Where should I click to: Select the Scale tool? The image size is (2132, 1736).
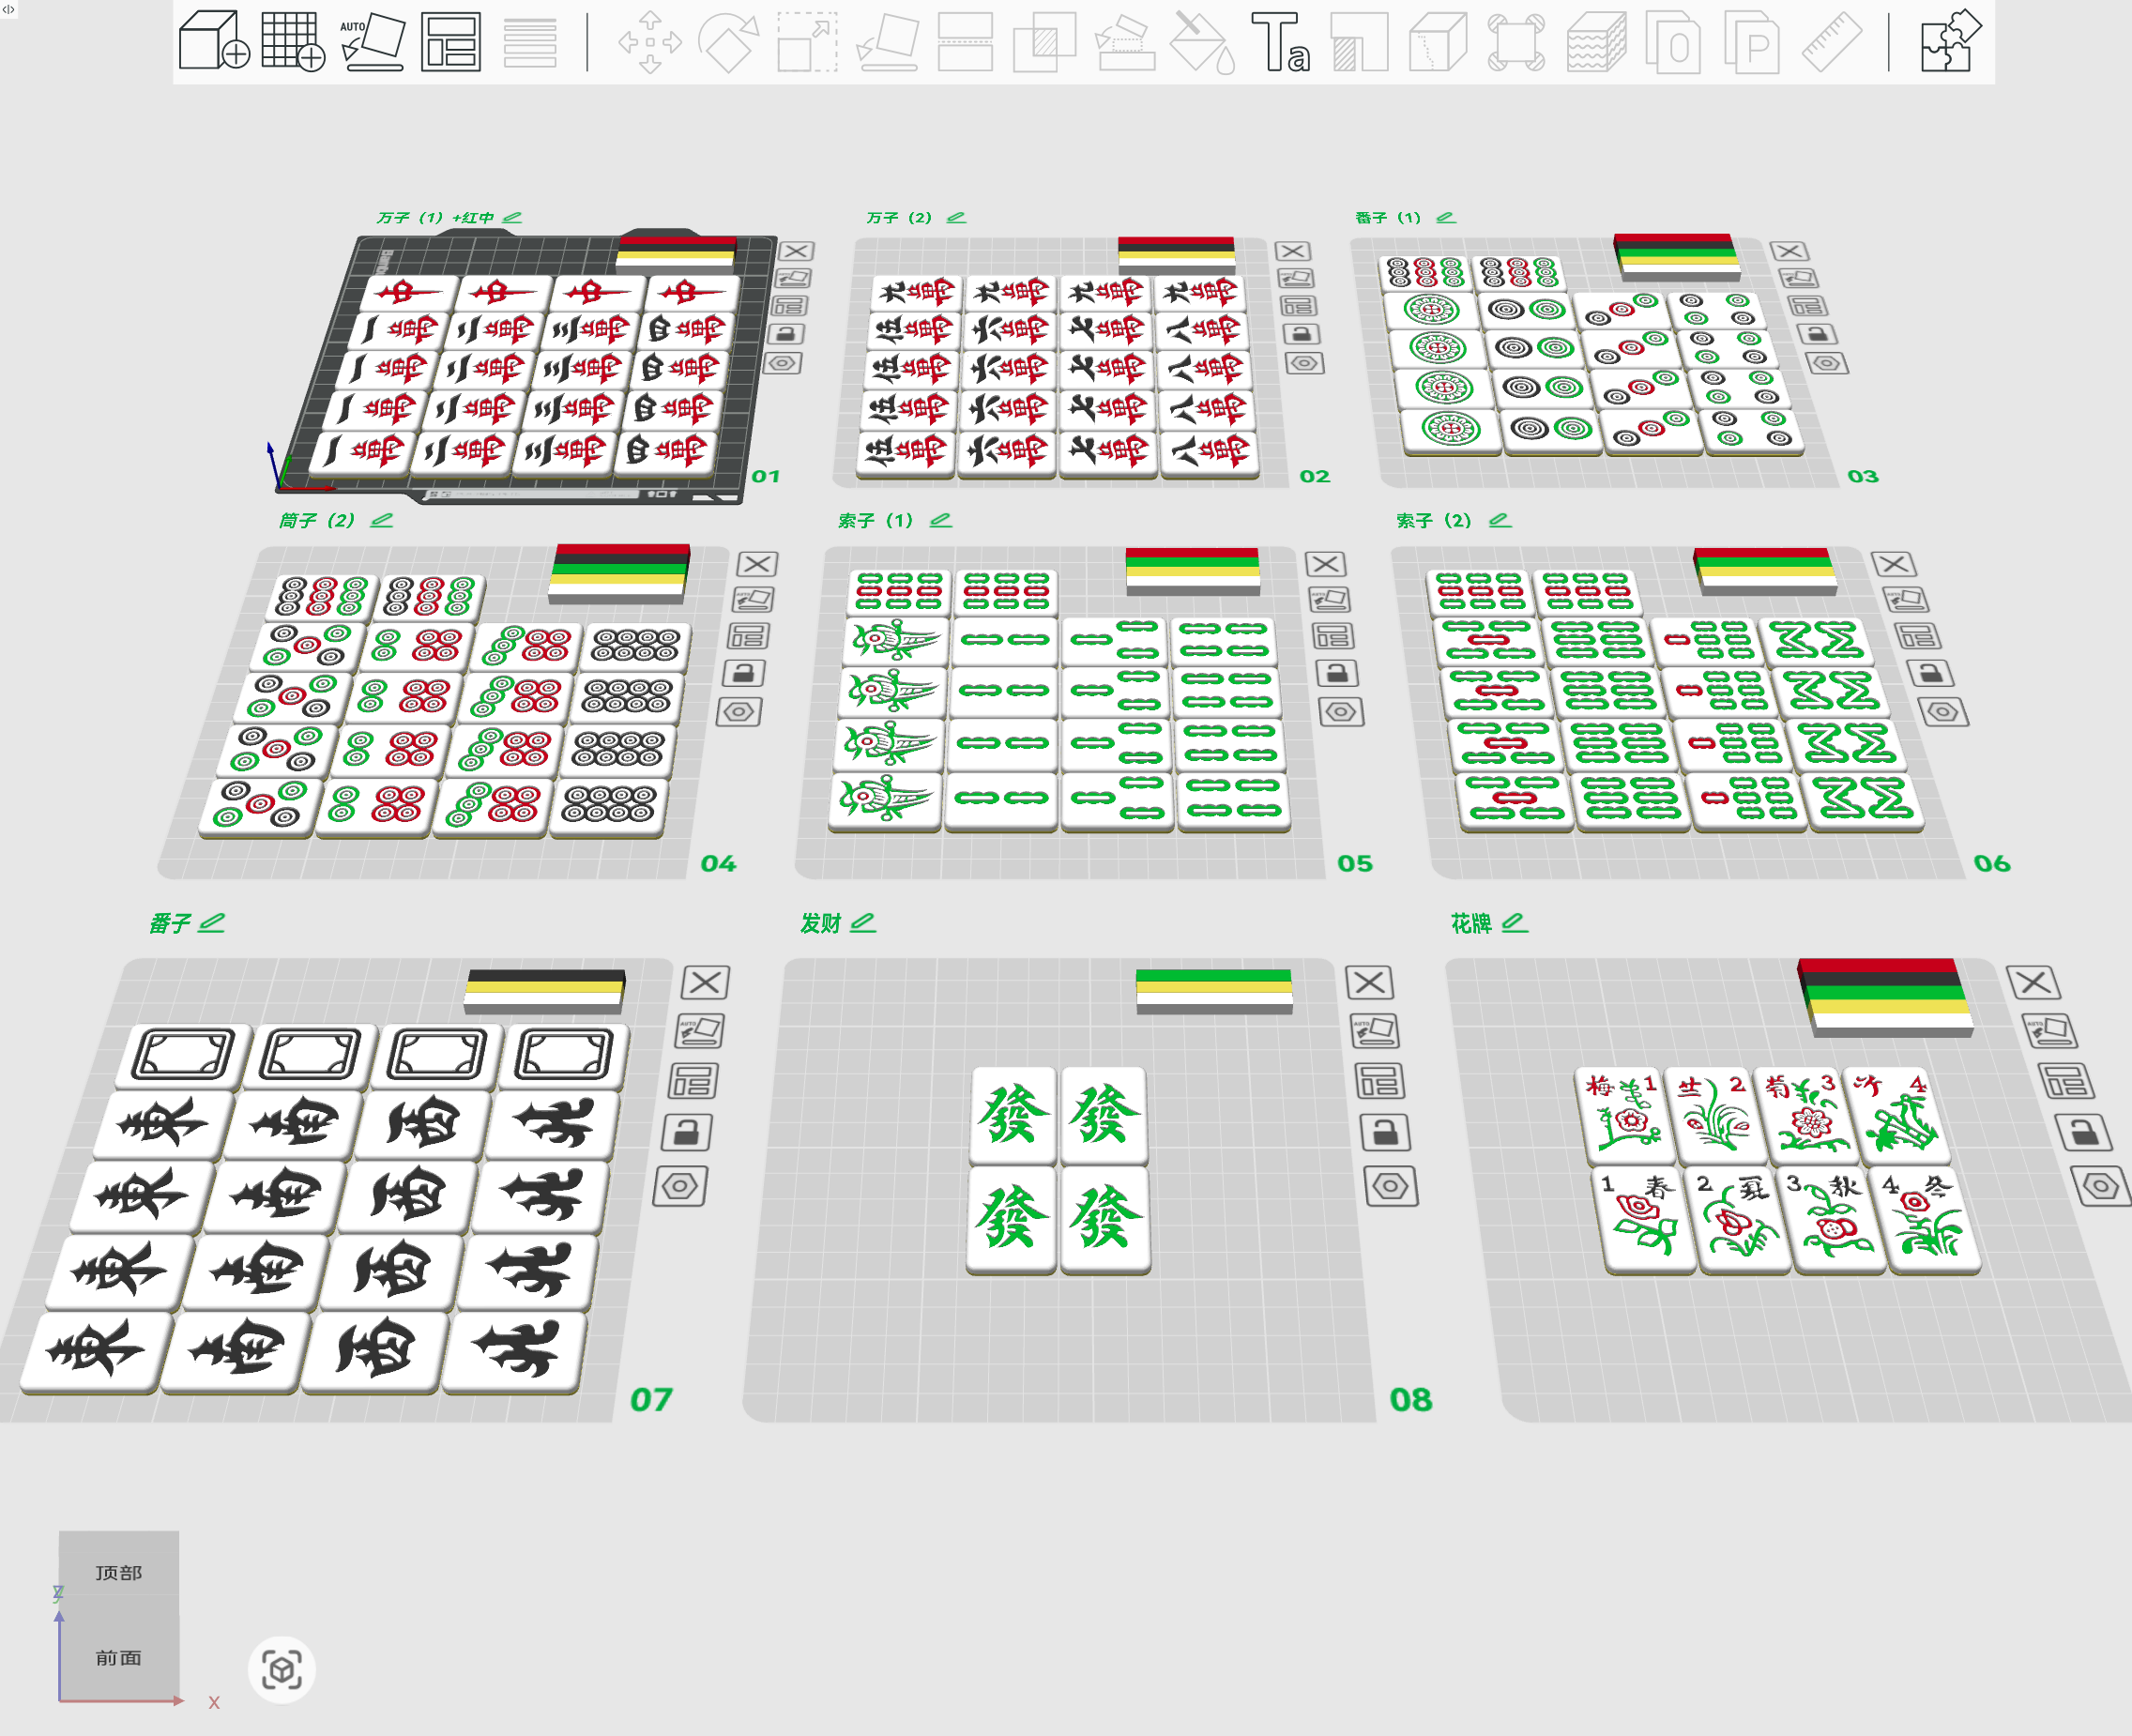808,42
